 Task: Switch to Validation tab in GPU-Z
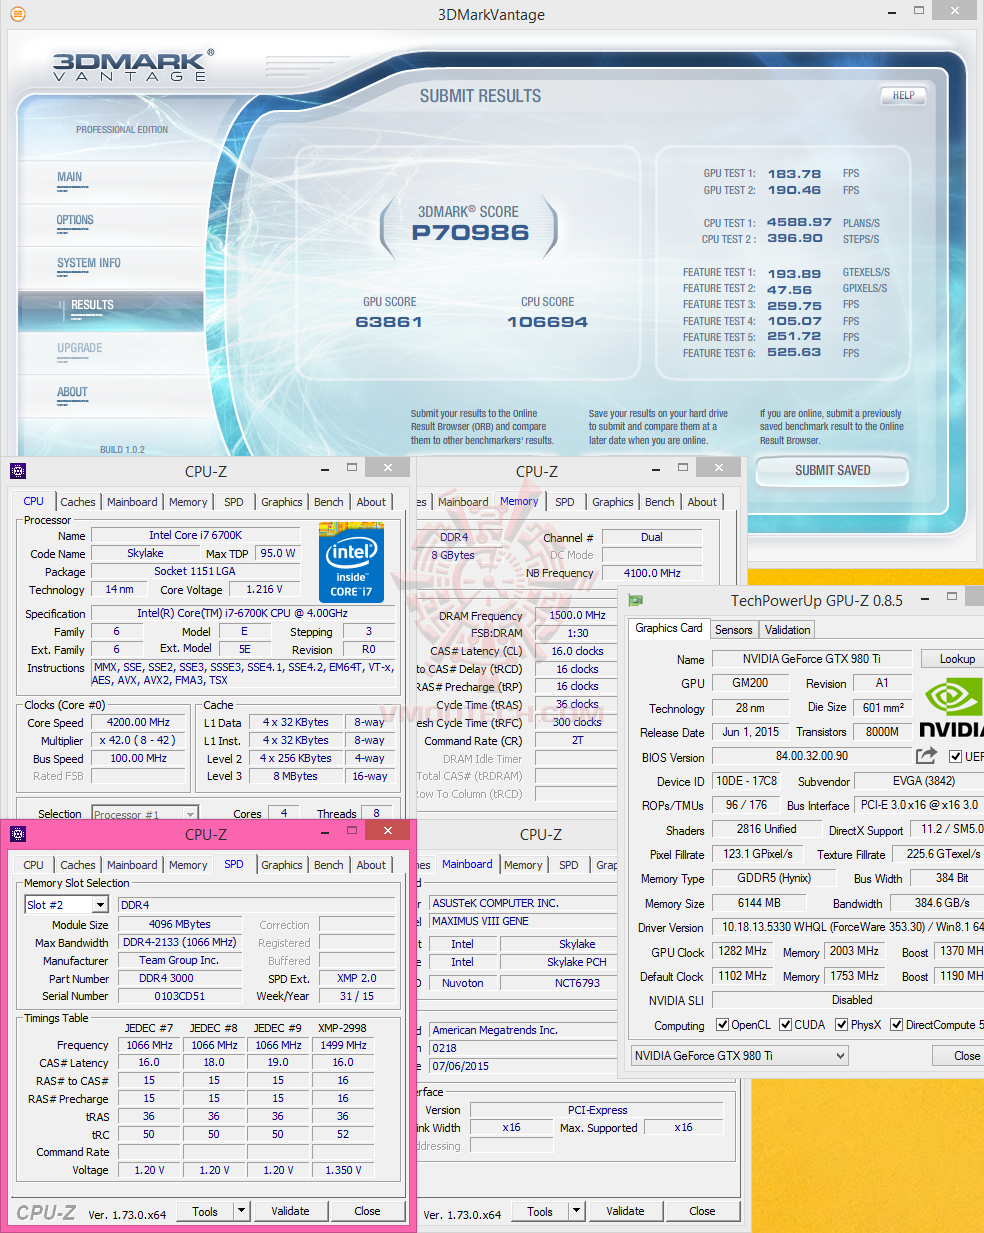[x=787, y=630]
